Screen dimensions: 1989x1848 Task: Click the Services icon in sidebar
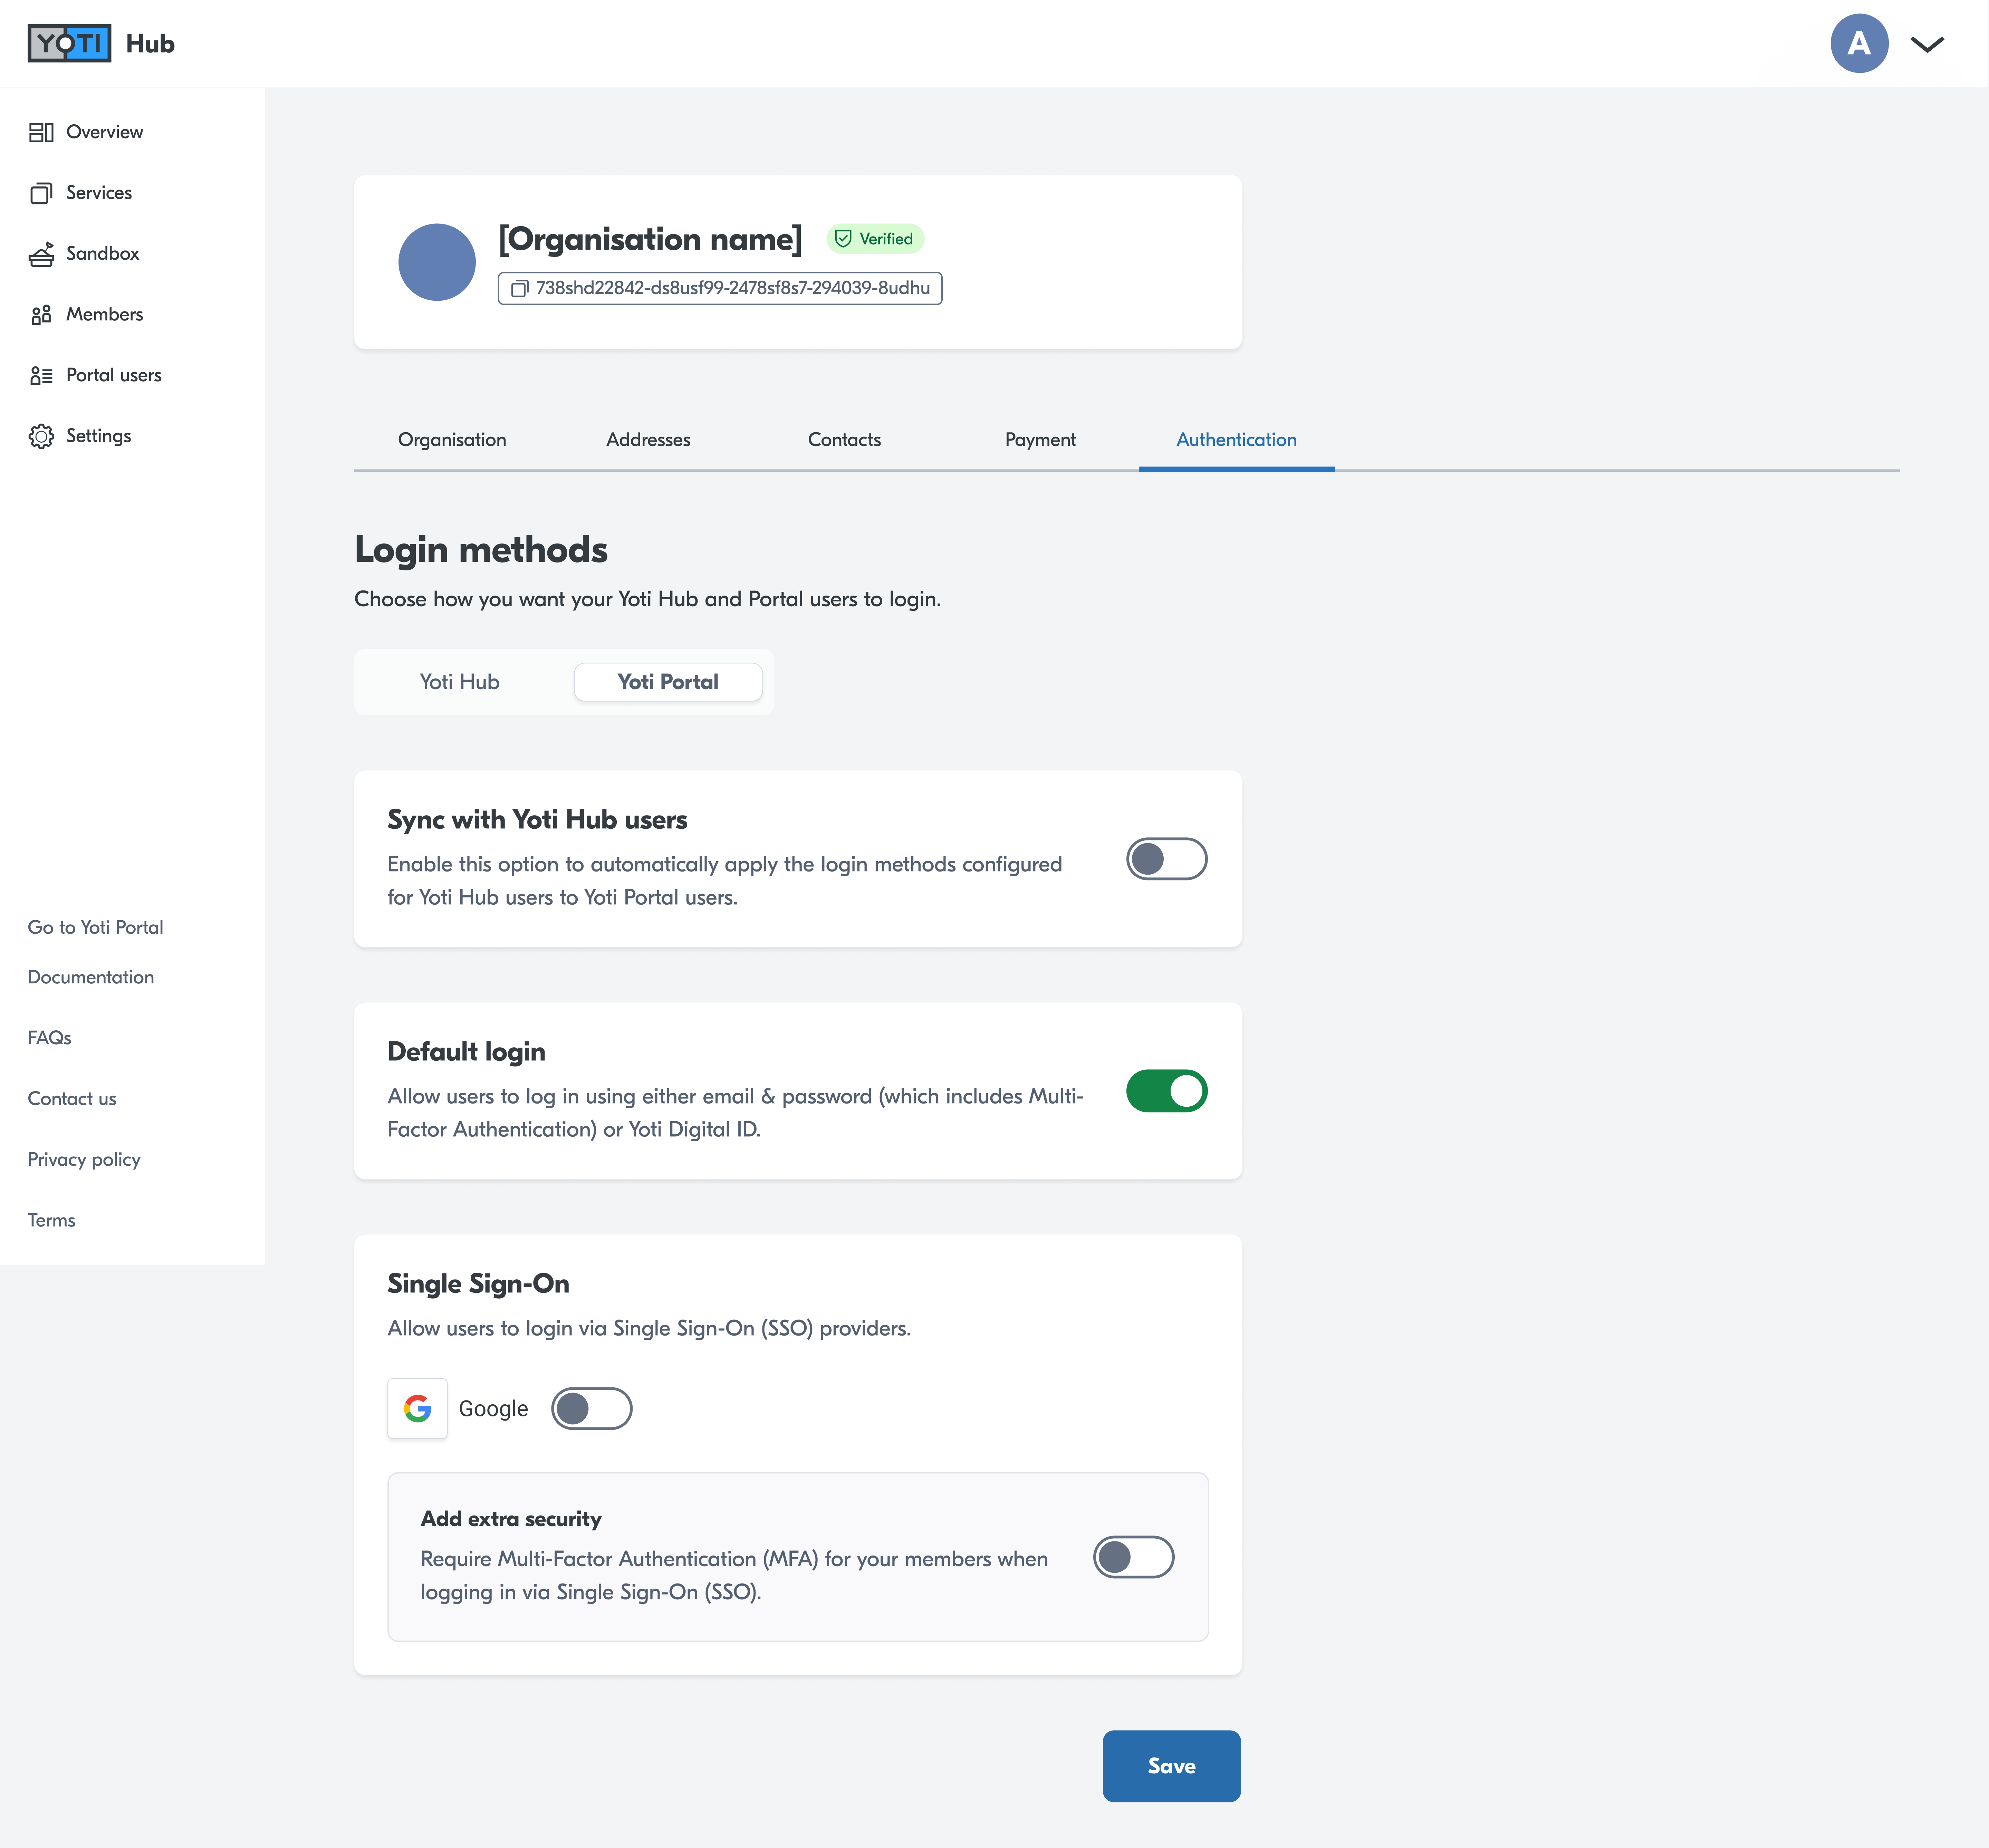[x=41, y=193]
